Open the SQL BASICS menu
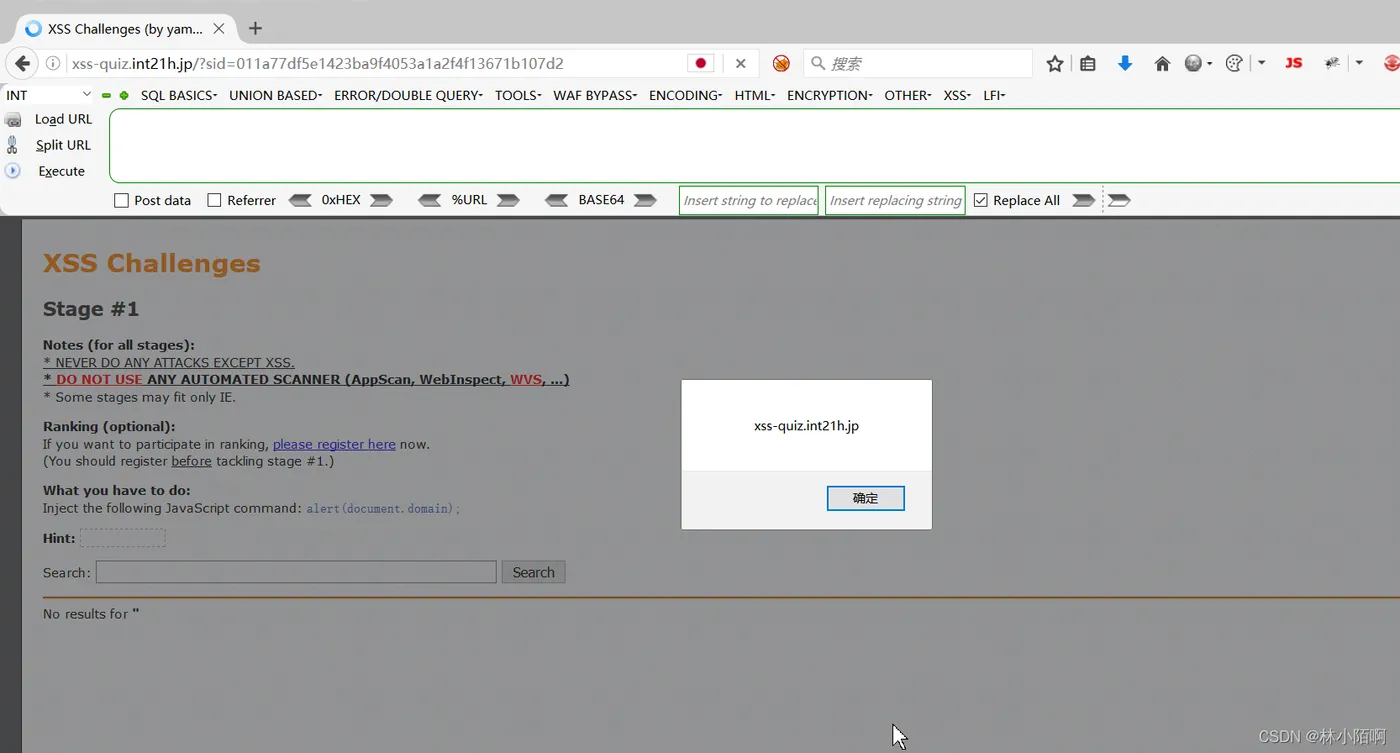Image resolution: width=1400 pixels, height=753 pixels. click(x=179, y=95)
